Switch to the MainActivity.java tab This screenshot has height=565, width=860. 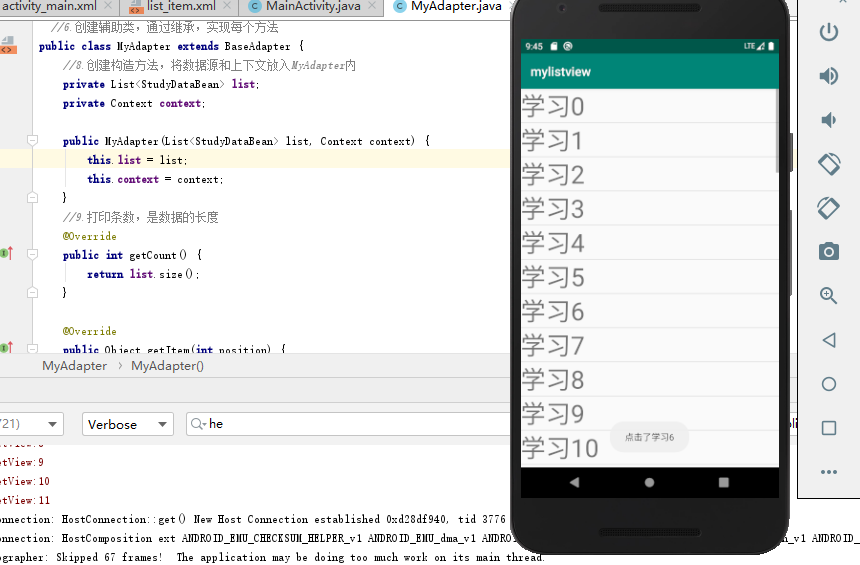click(x=312, y=7)
